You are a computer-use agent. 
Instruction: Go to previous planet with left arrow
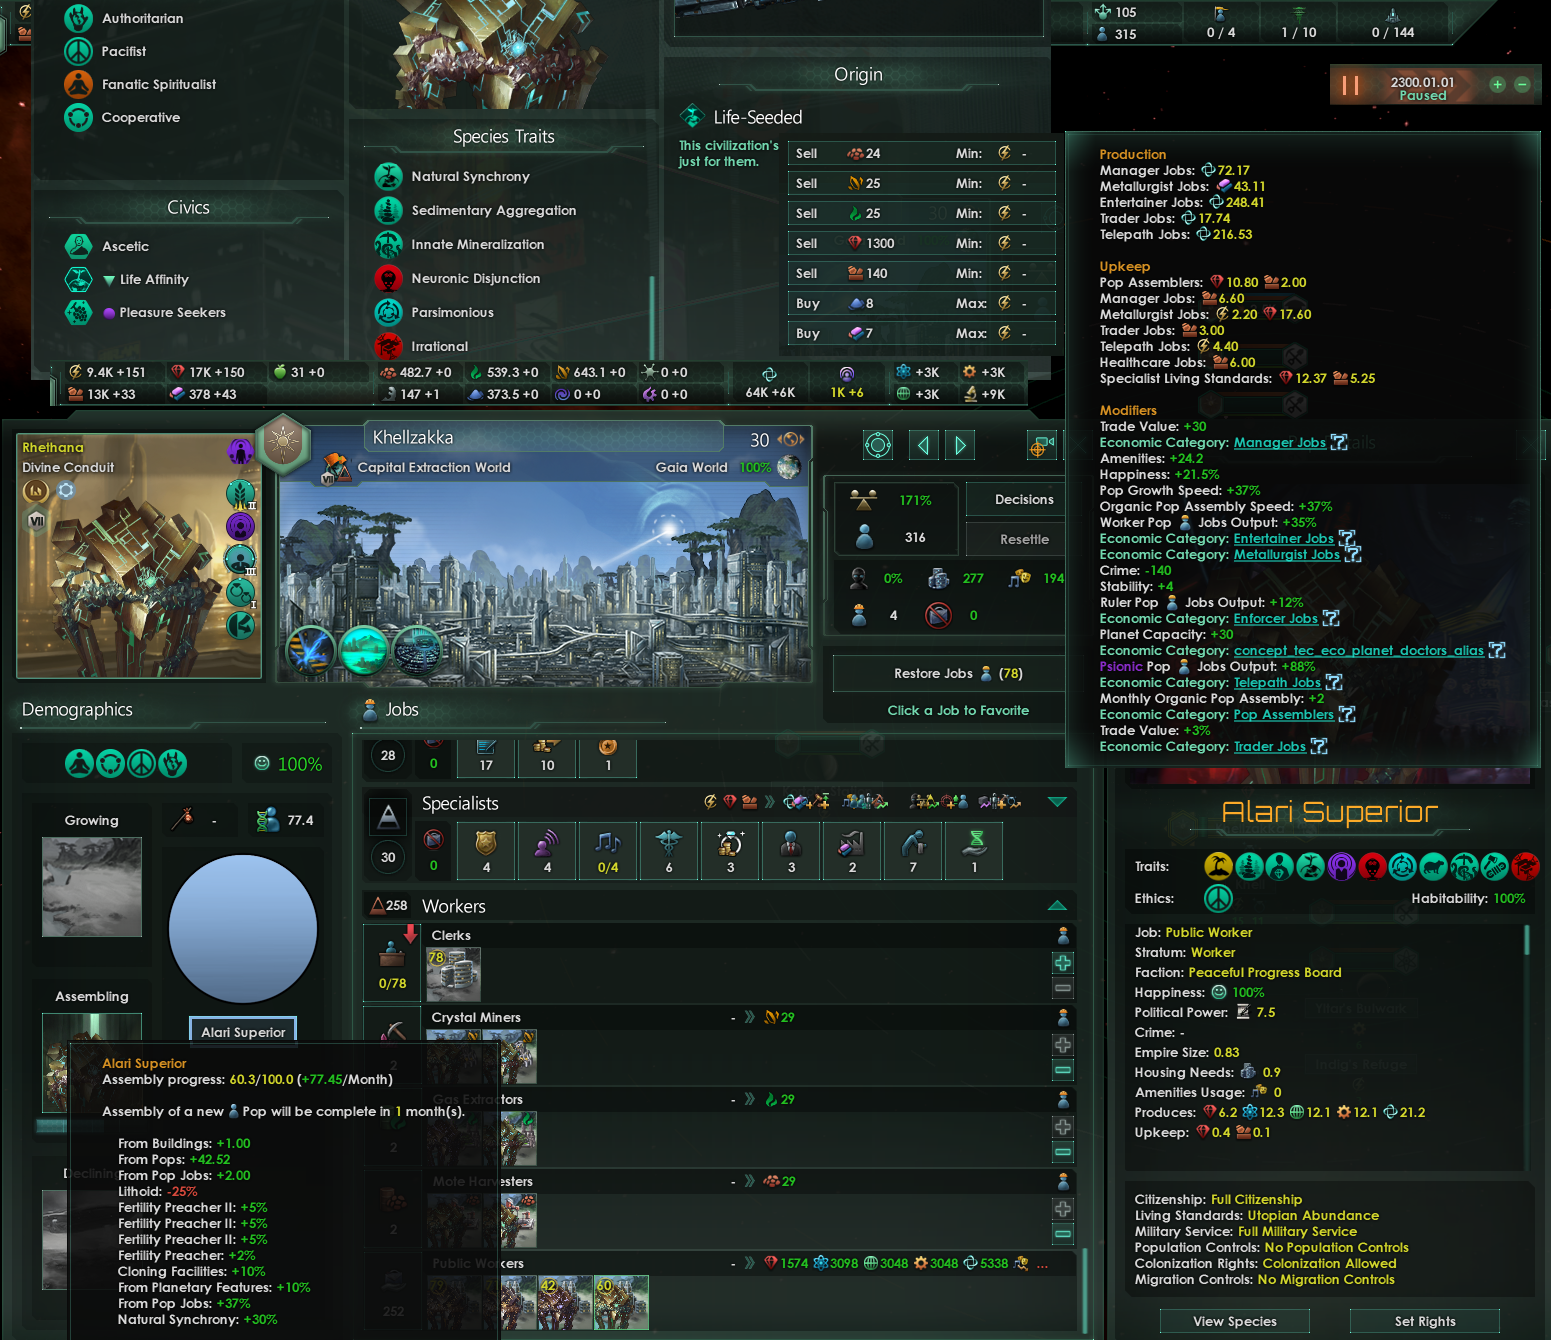pyautogui.click(x=923, y=445)
